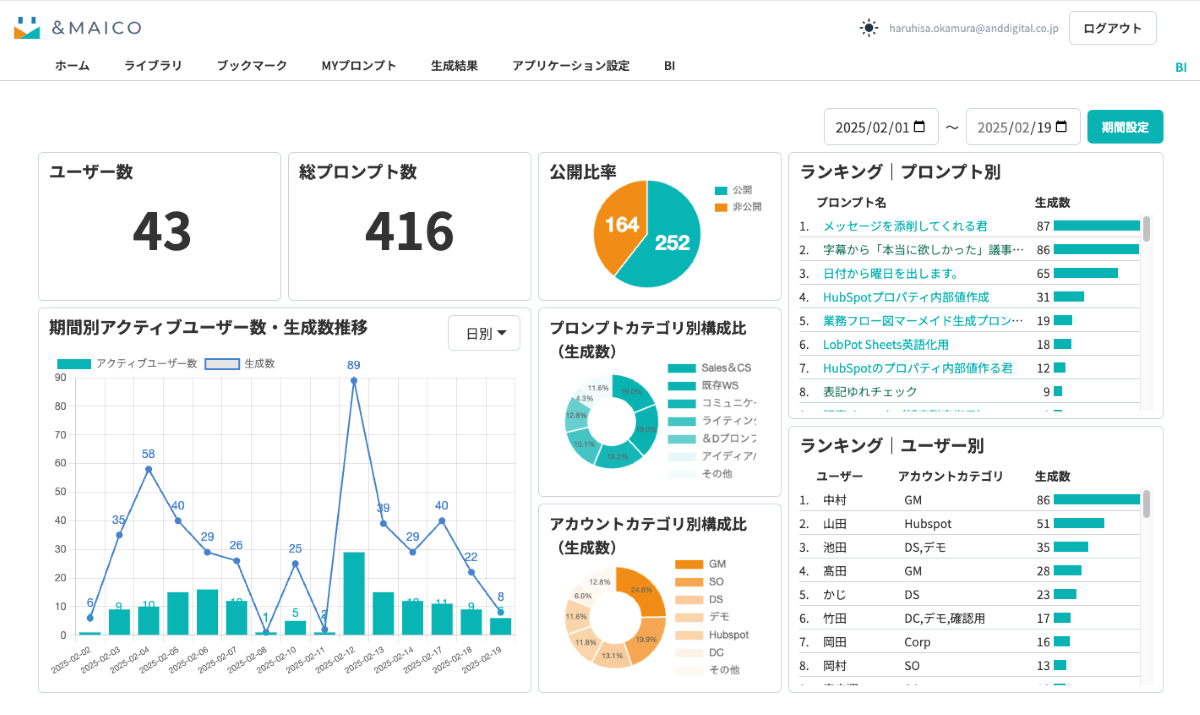The height and width of the screenshot is (715, 1200).
Task: Click the user ranking list scrollbar
Action: tap(1146, 503)
